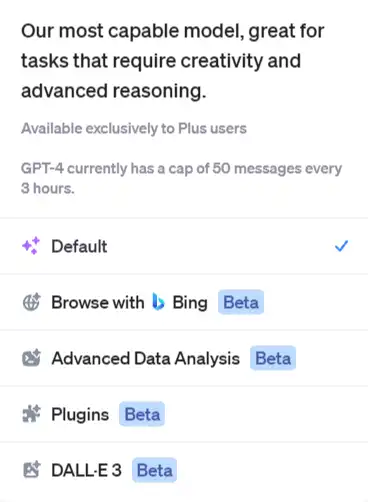Click the Available exclusively to Plus users text
Viewport: 368px width, 502px height.
click(x=134, y=129)
